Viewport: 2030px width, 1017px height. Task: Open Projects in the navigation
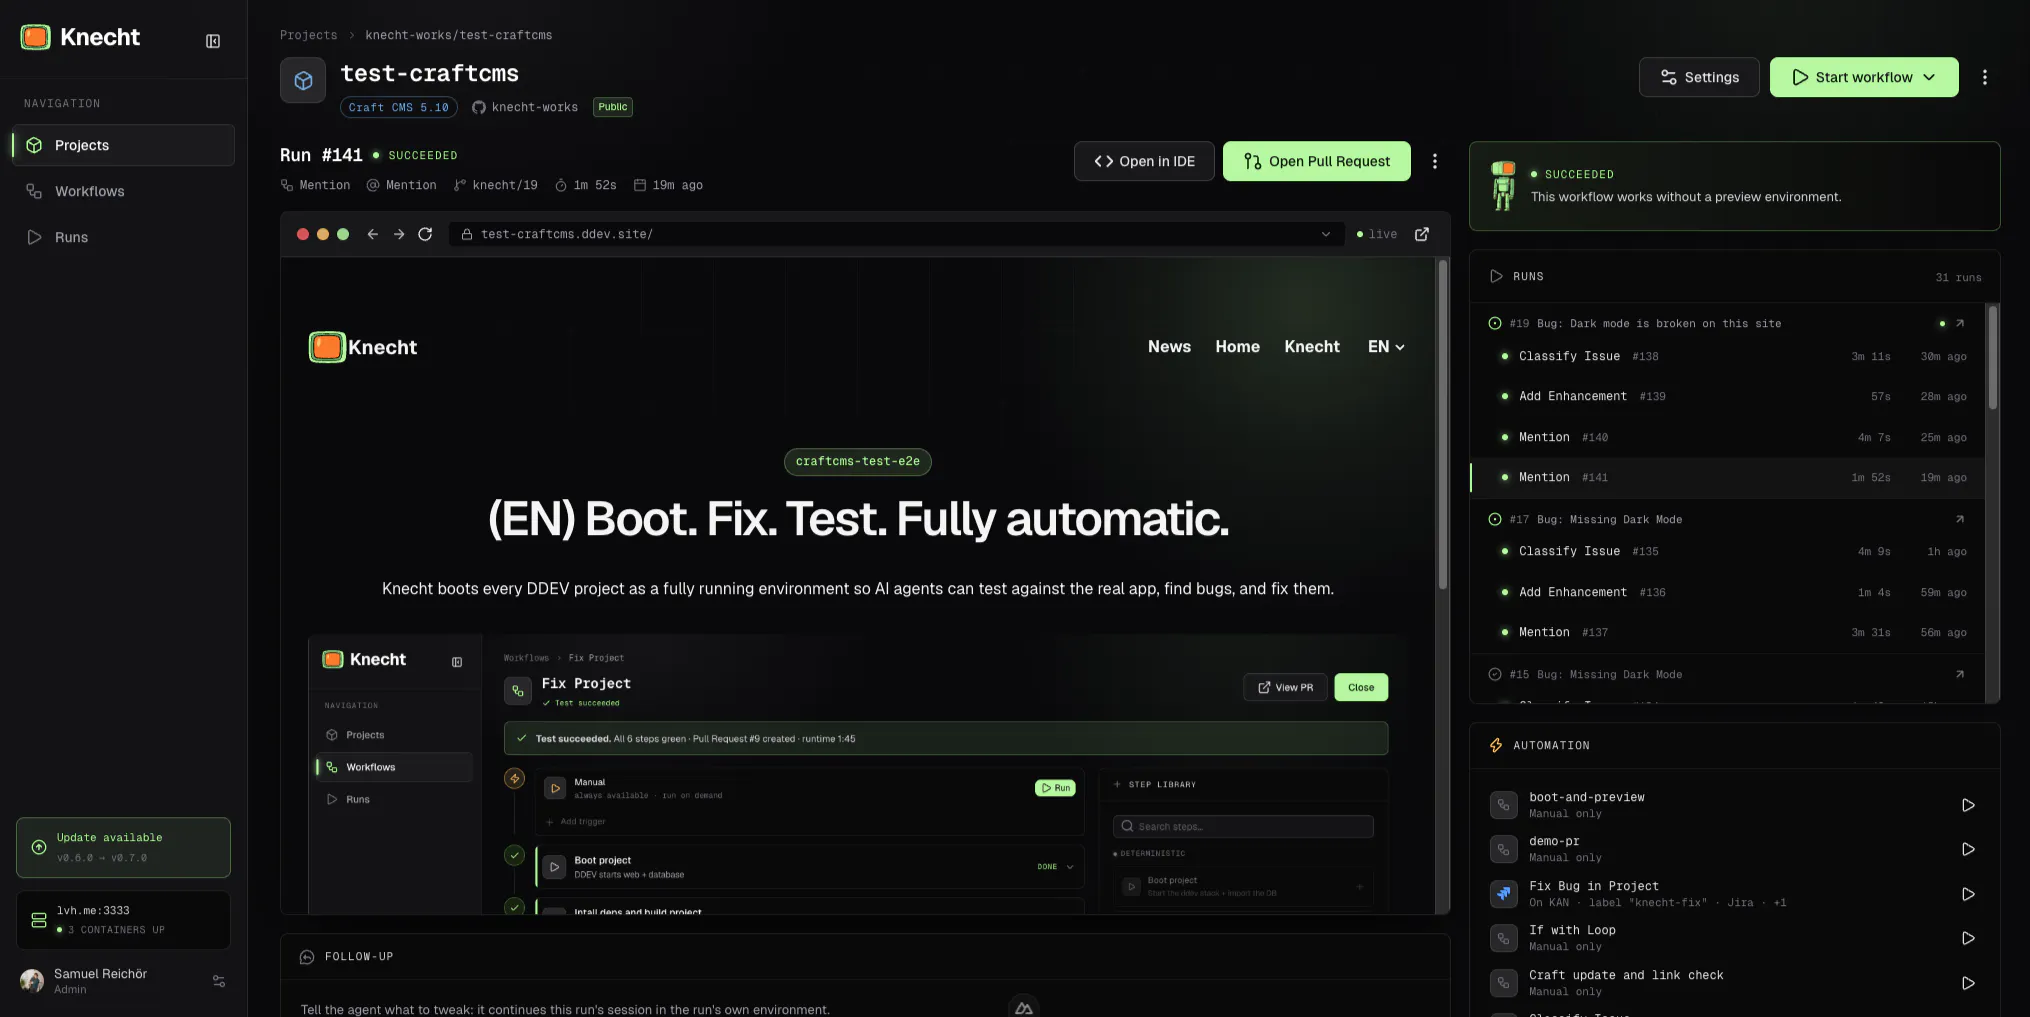pos(124,145)
